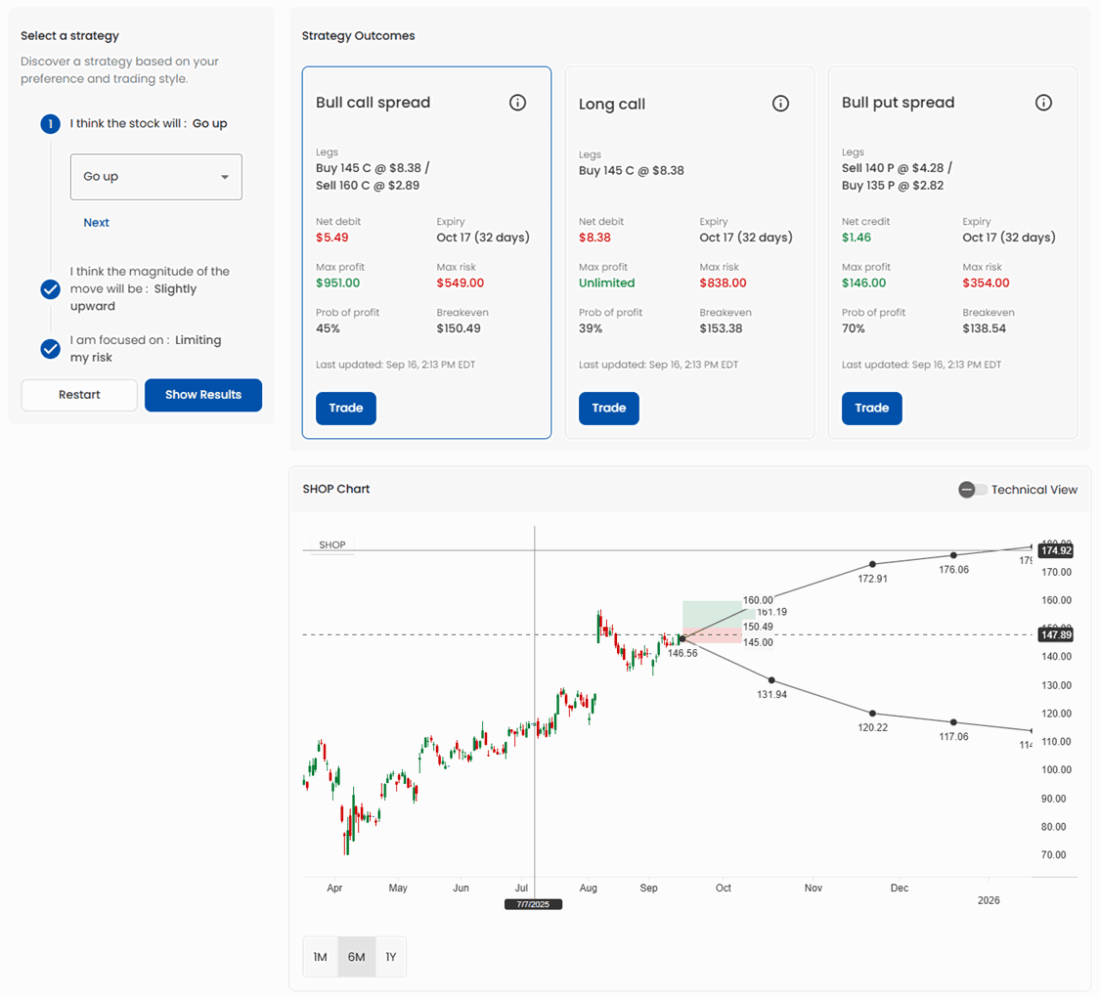Viewport: 1100px width, 999px height.
Task: Open the Go up stock direction dropdown
Action: click(x=156, y=176)
